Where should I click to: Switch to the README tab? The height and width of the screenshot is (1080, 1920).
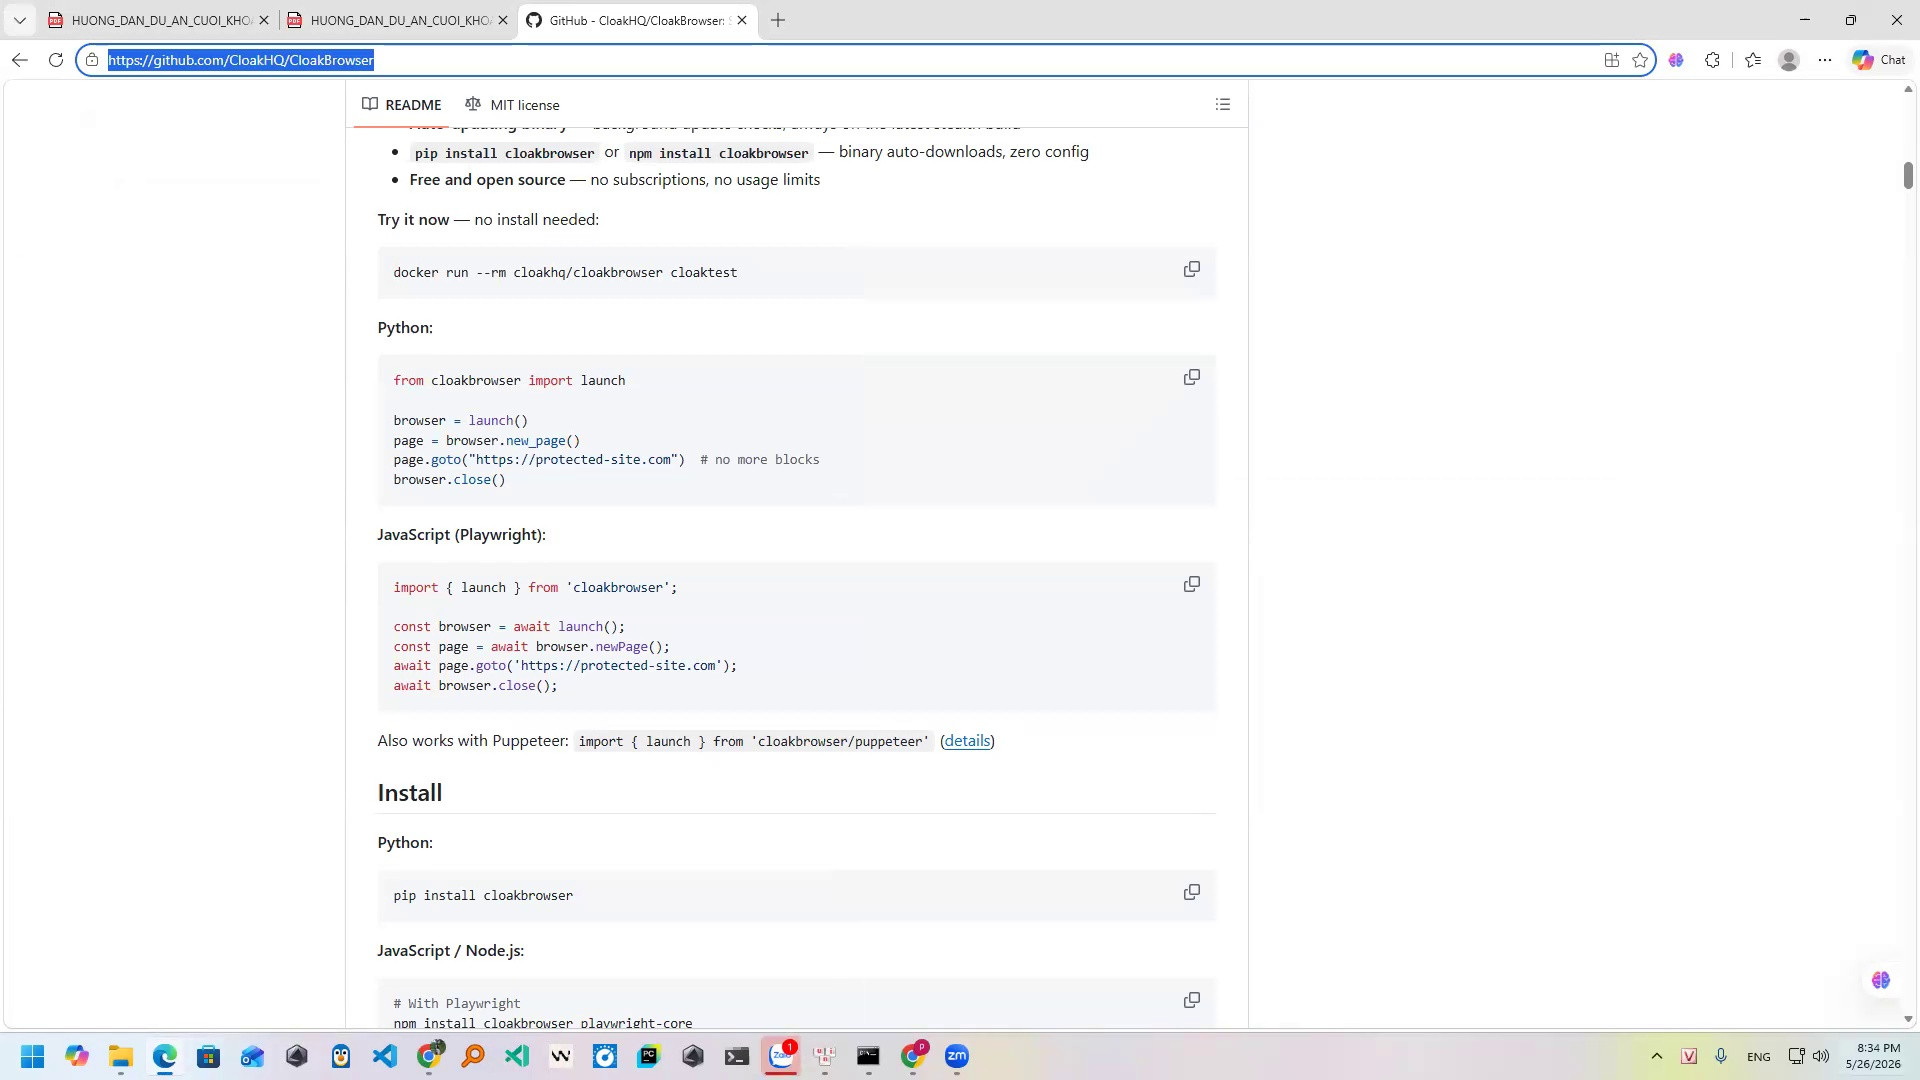pyautogui.click(x=402, y=105)
